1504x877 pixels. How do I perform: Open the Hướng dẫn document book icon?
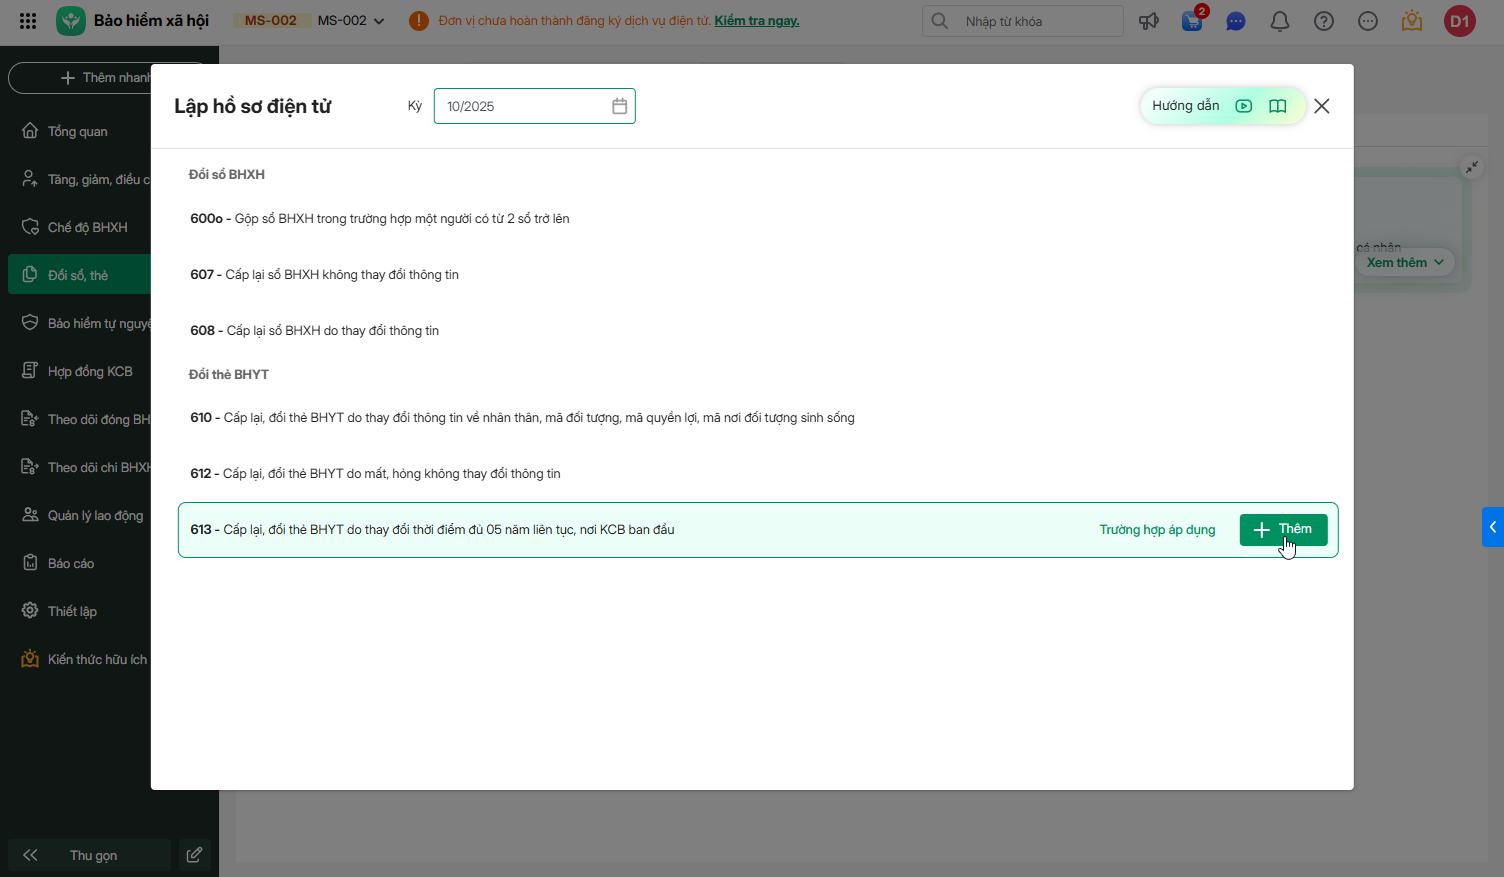(x=1278, y=106)
